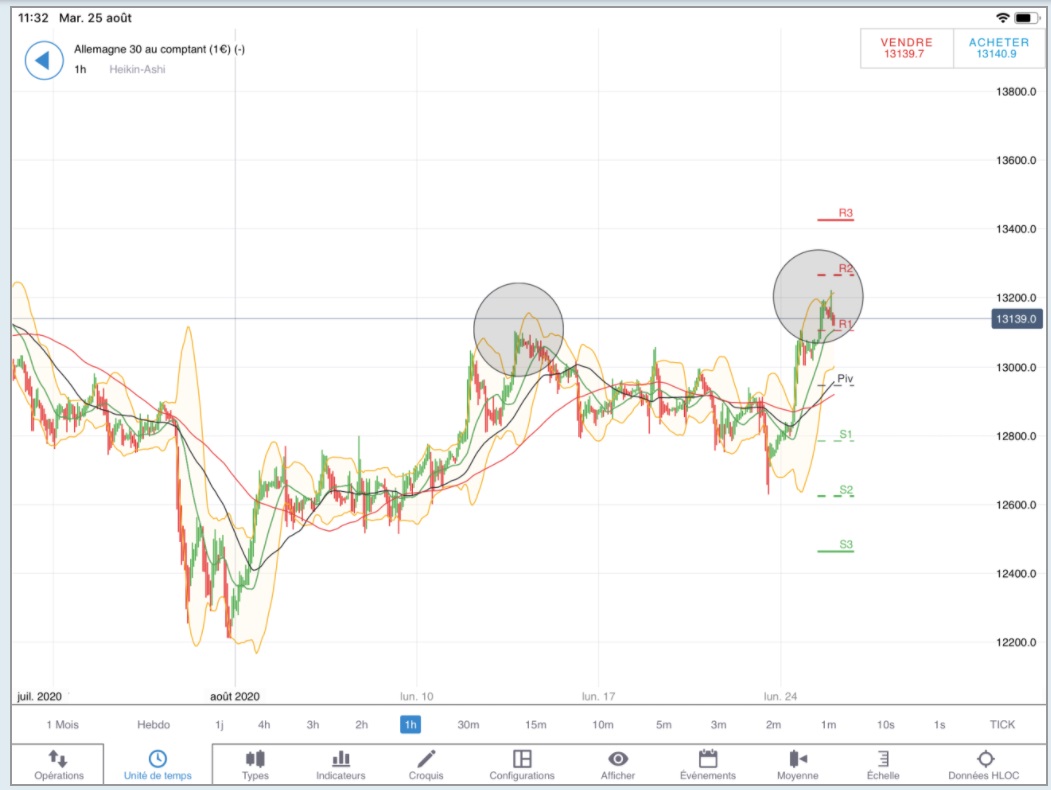Open the Unité de temps tab
Screen dimensions: 1051x790
pyautogui.click(x=158, y=765)
